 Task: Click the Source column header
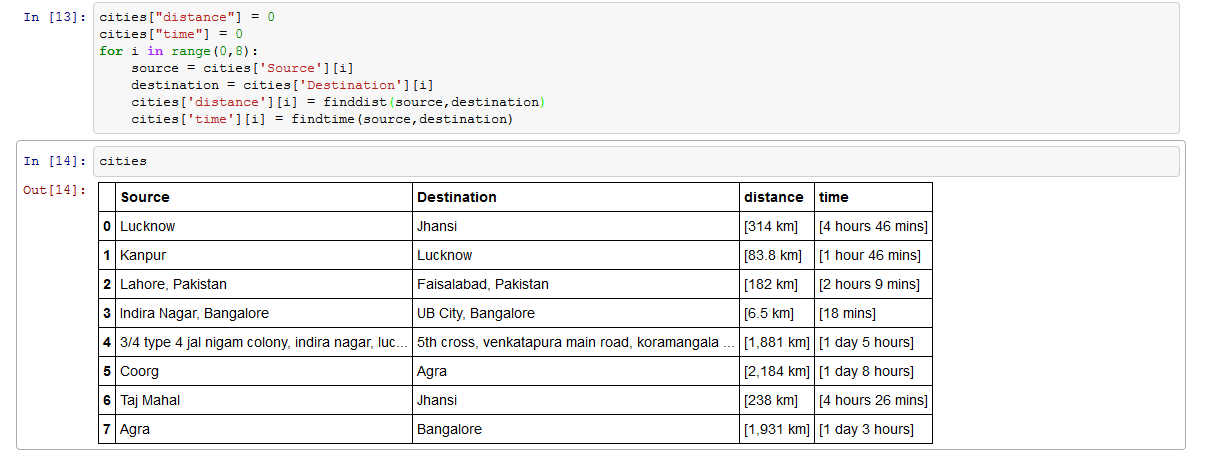coord(145,197)
